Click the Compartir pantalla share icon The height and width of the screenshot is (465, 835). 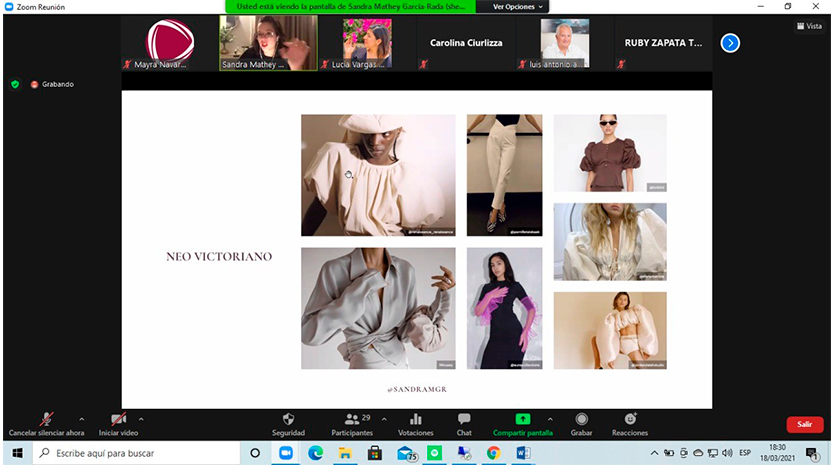[x=522, y=419]
